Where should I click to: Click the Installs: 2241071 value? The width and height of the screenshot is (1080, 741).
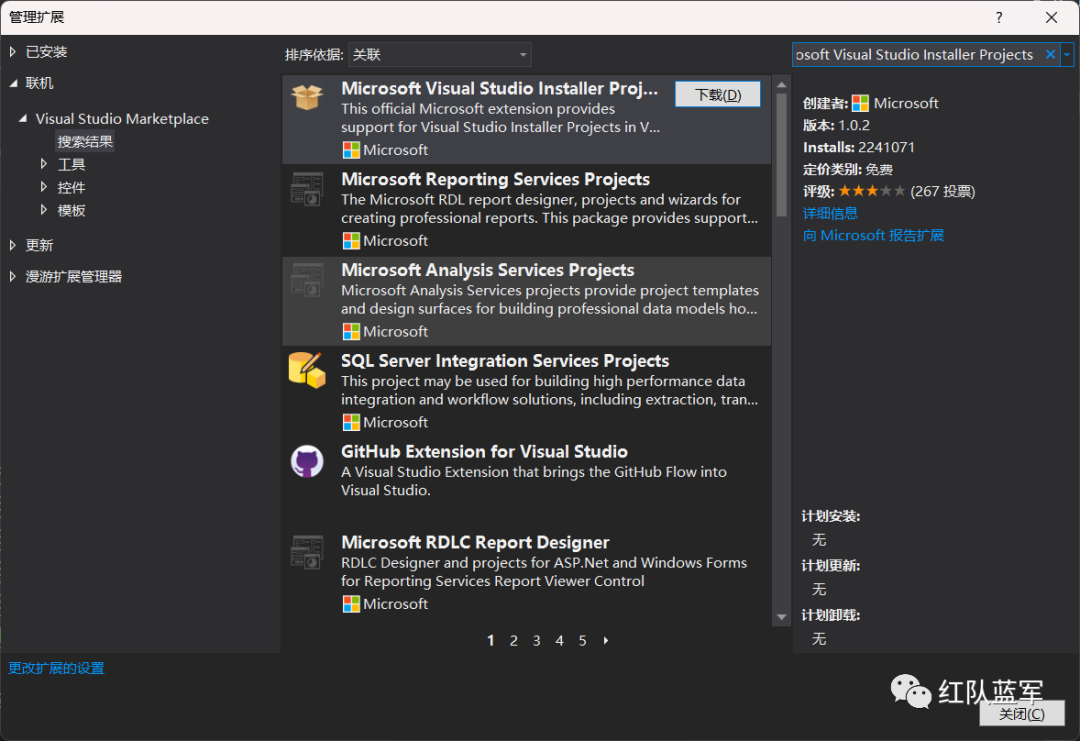click(859, 147)
